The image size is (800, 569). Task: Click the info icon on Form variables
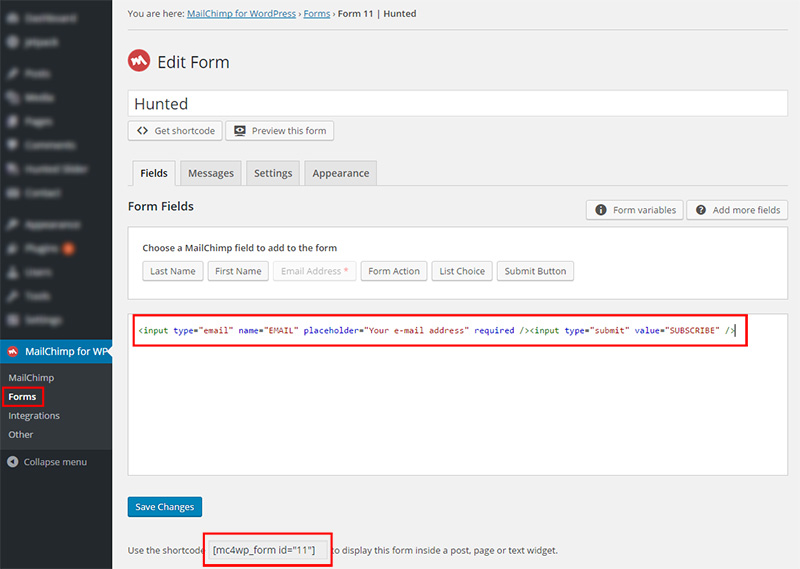tap(601, 210)
